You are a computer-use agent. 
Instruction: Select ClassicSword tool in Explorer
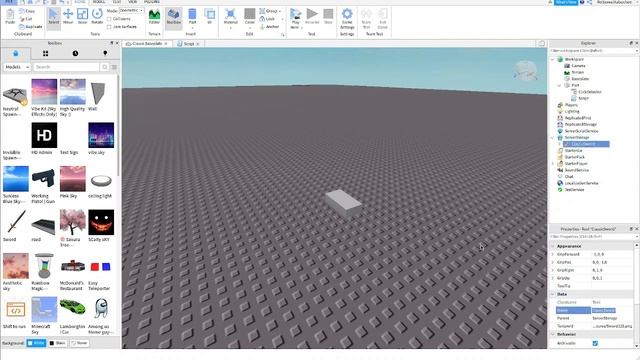tap(586, 144)
